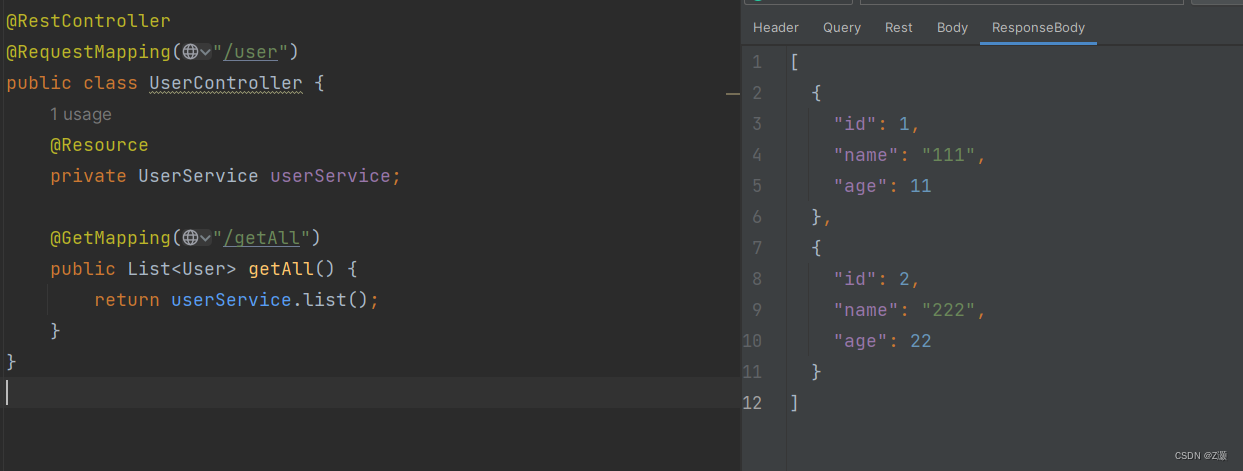The height and width of the screenshot is (471, 1243).
Task: Place cursor on the empty last editor line
Action: coord(370,392)
